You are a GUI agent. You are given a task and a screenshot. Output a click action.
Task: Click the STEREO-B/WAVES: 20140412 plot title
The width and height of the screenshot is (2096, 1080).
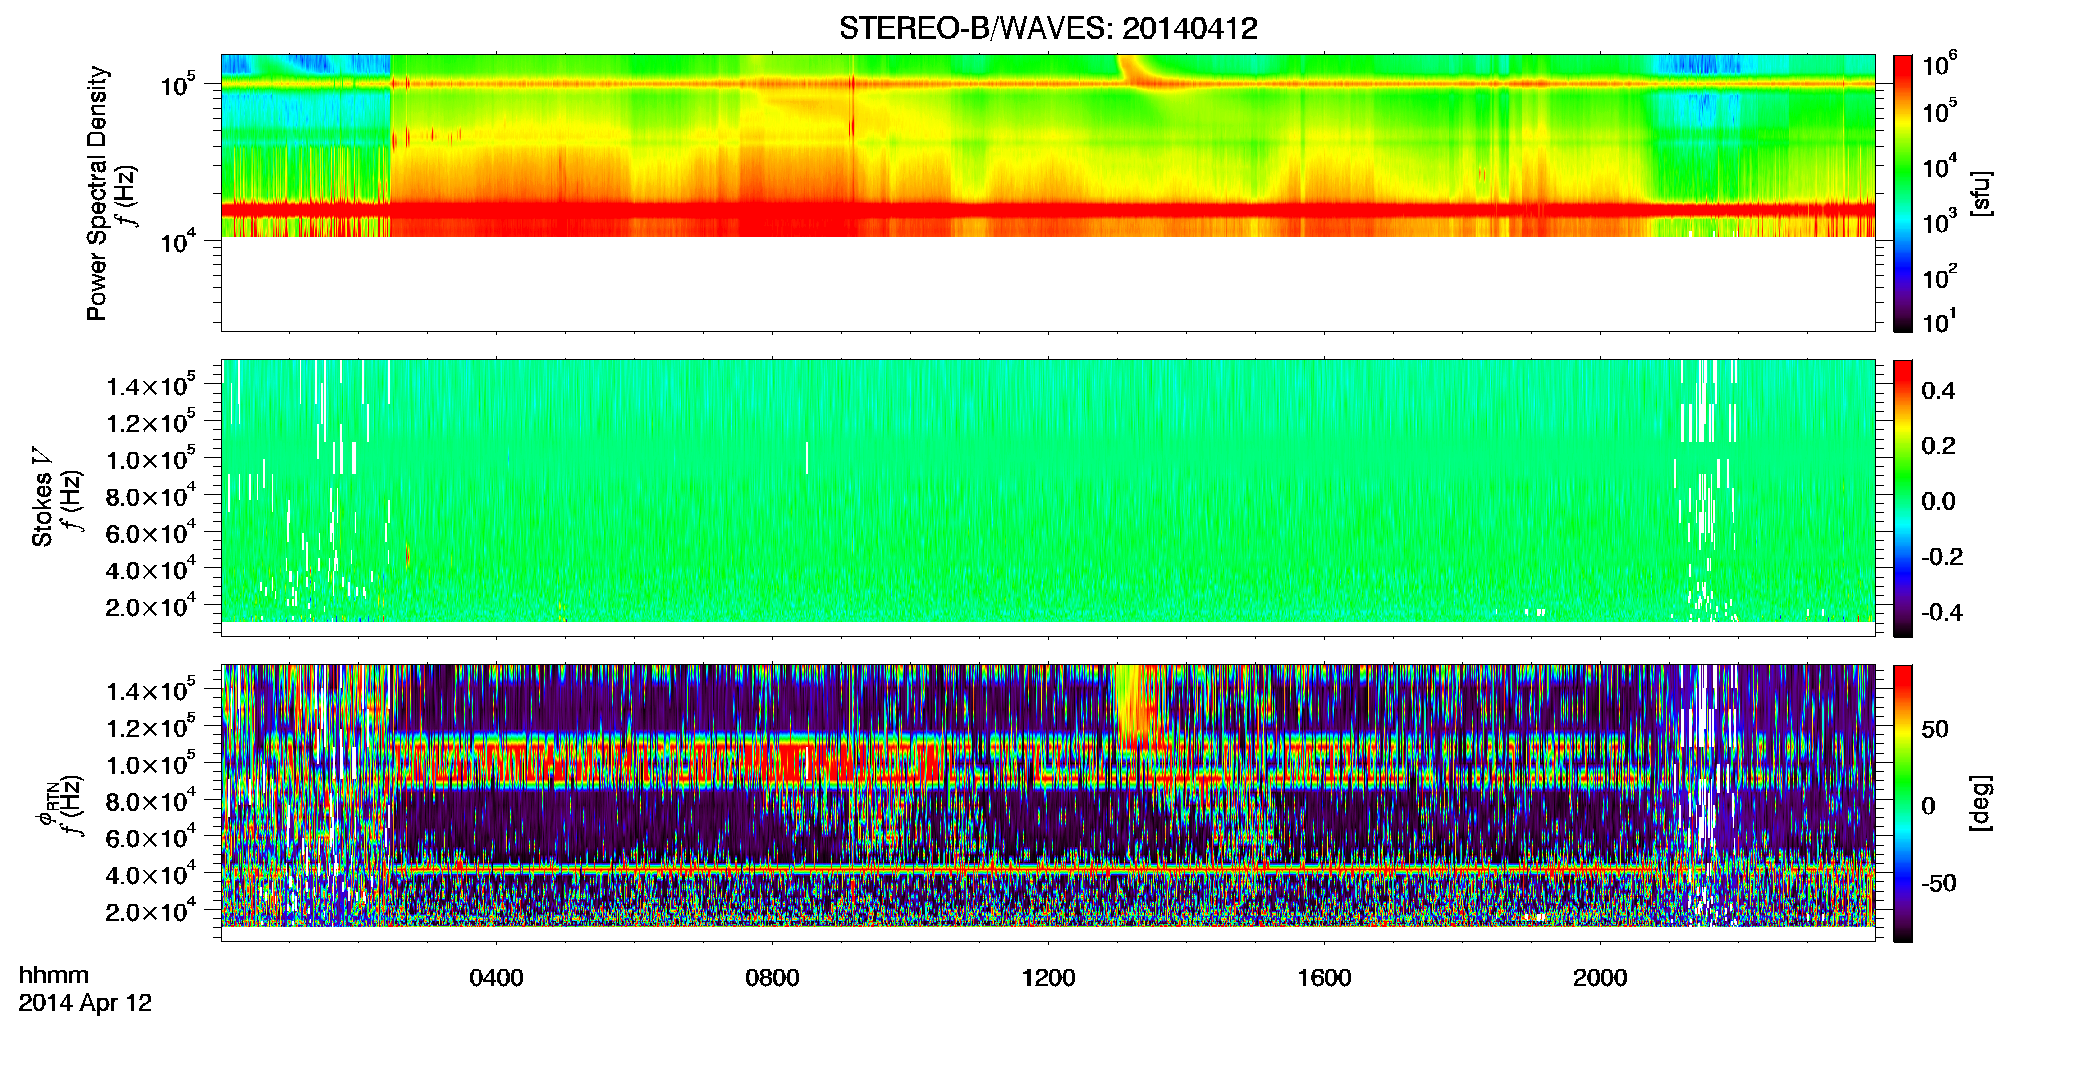(1048, 28)
